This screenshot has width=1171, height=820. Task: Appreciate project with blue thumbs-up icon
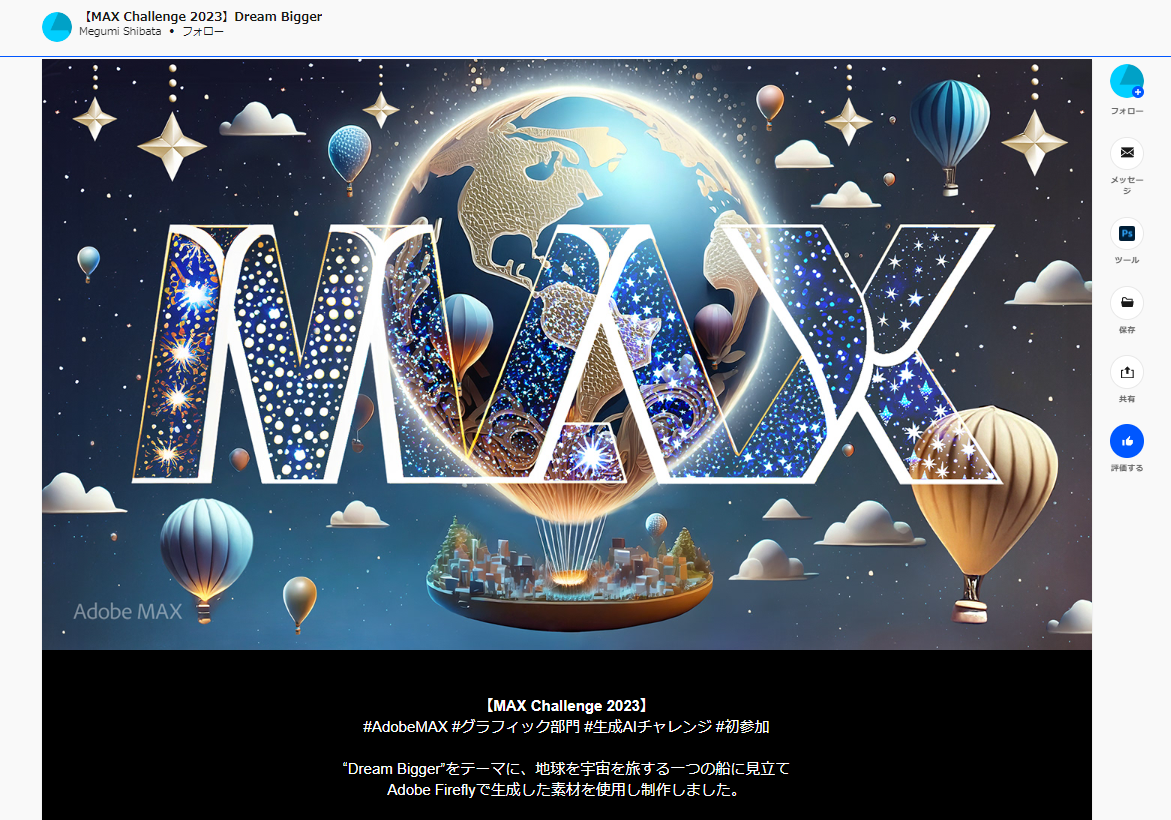click(1127, 441)
